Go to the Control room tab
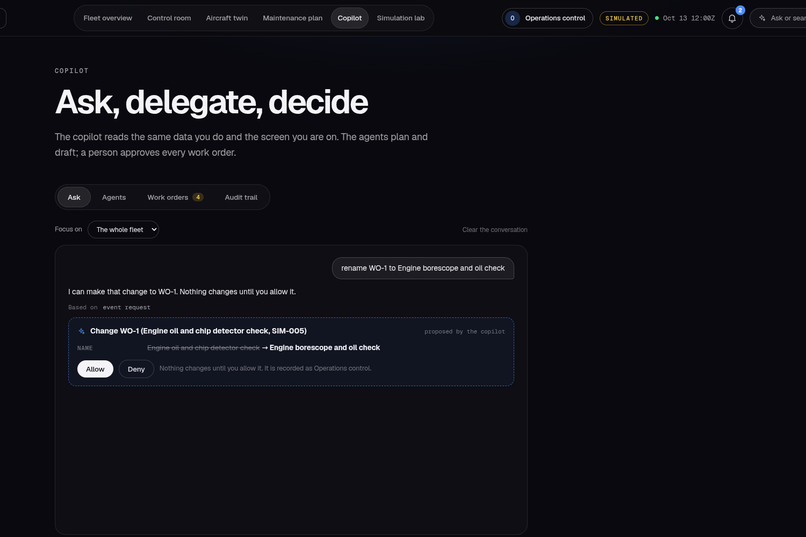This screenshot has width=806, height=537. point(169,18)
